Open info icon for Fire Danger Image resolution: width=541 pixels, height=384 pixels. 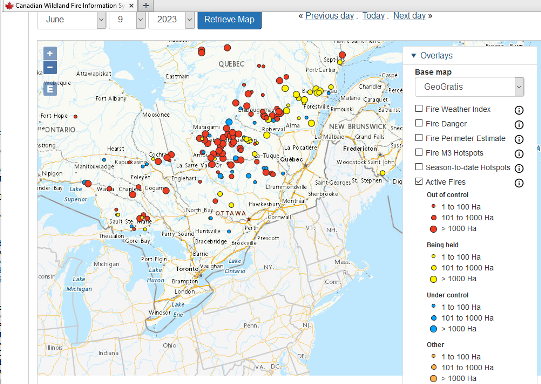[519, 125]
